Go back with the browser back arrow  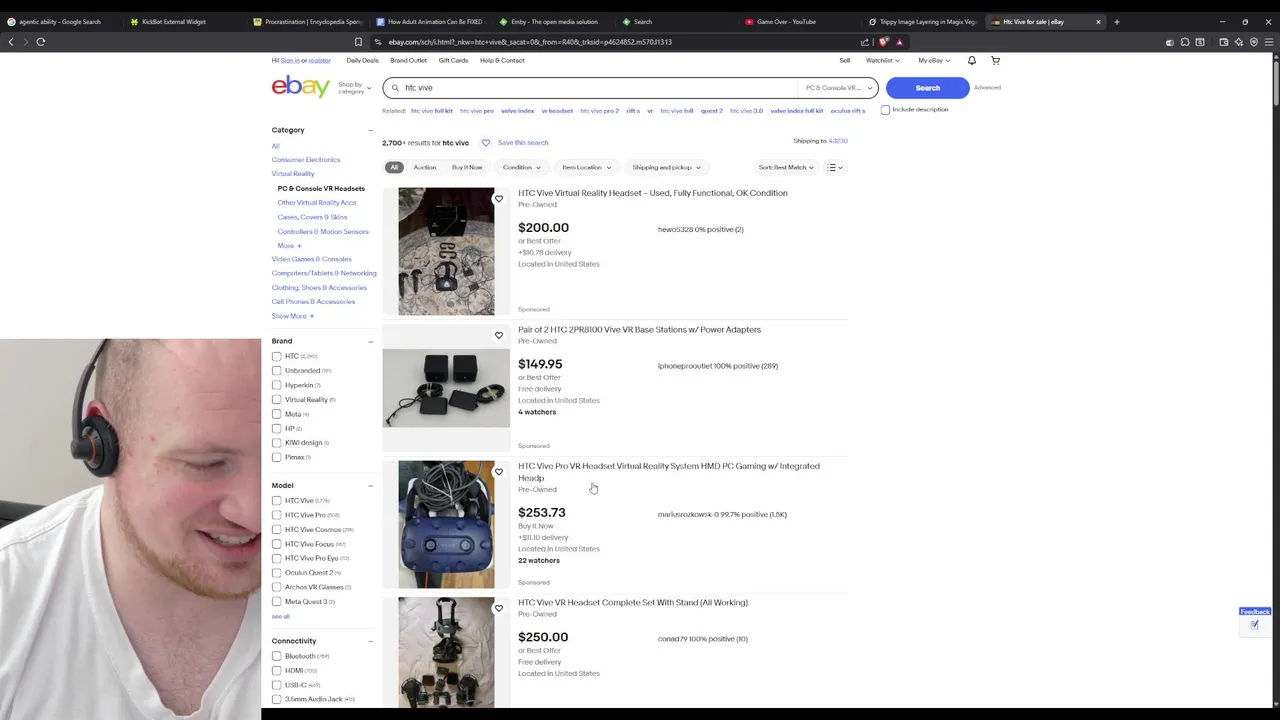[x=11, y=42]
